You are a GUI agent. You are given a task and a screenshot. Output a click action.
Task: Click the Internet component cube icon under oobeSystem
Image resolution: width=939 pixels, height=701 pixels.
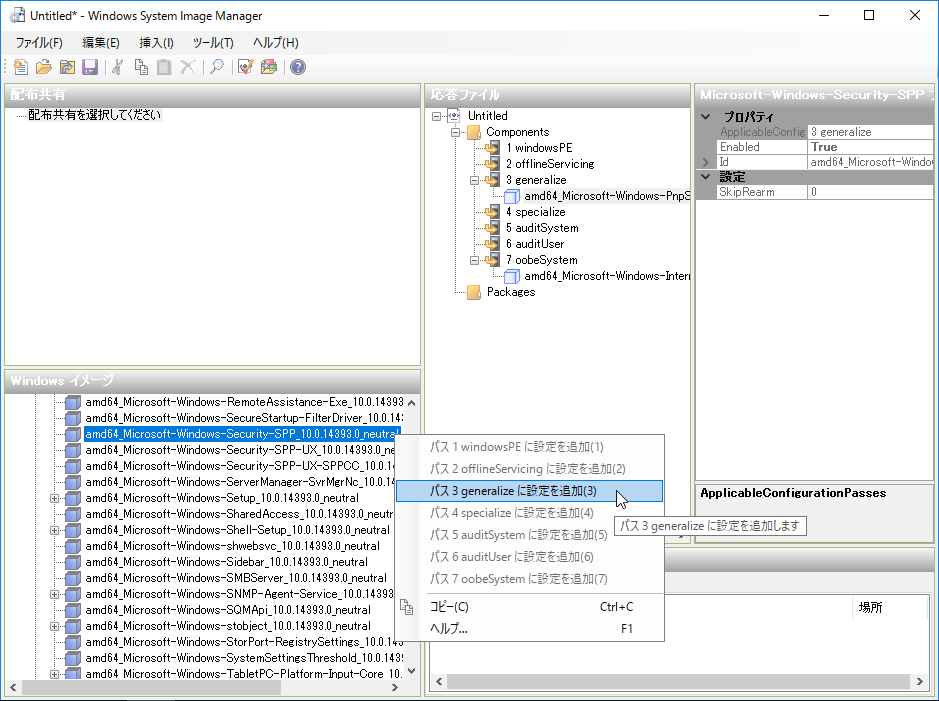(x=511, y=276)
